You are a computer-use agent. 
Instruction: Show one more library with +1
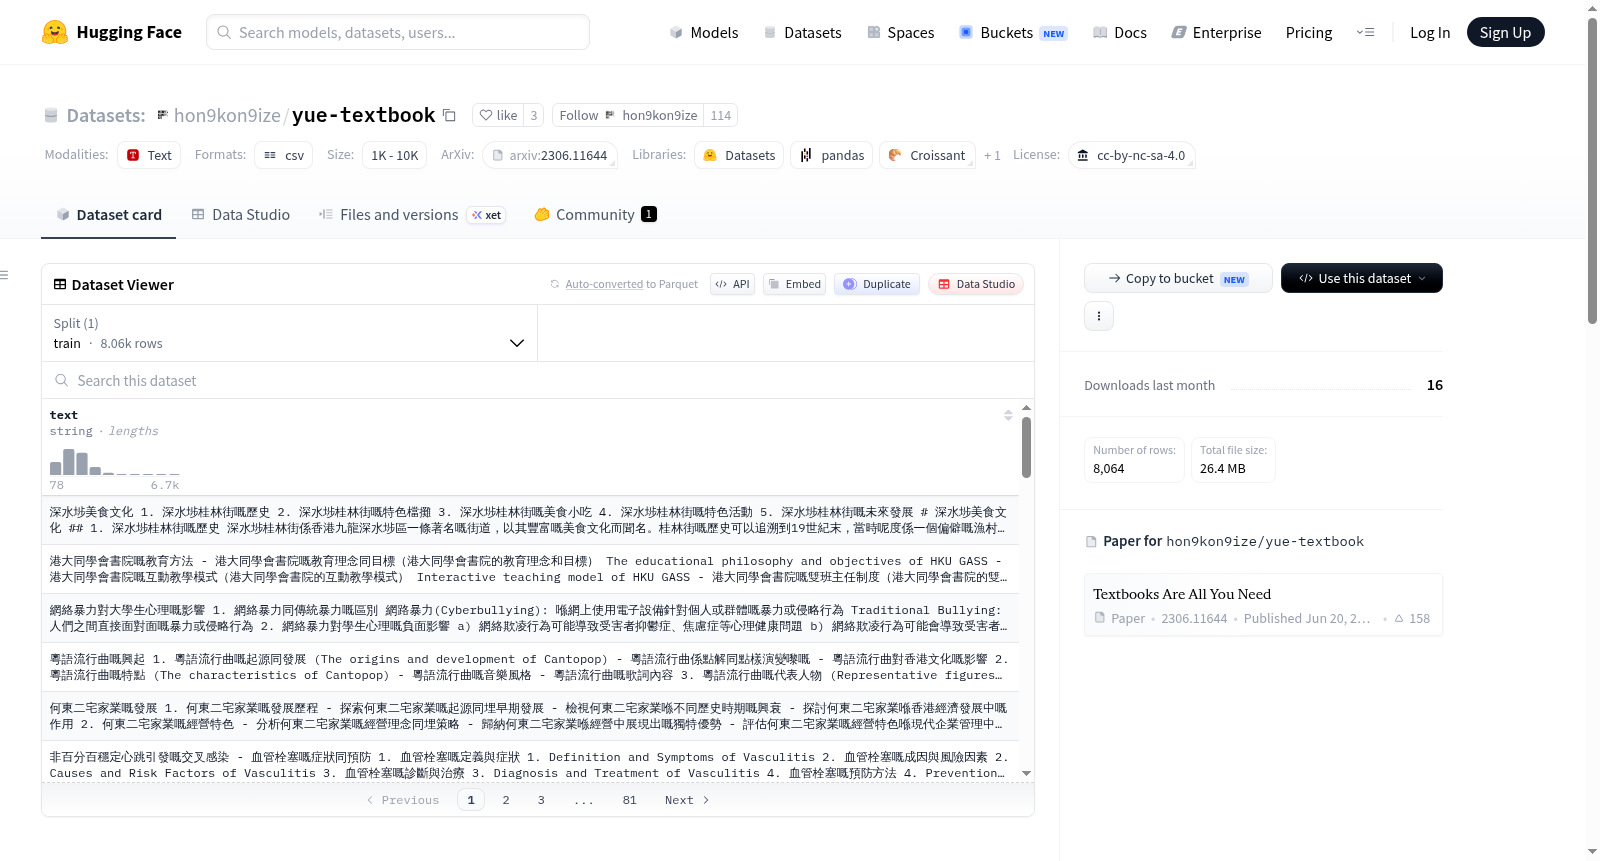[992, 155]
